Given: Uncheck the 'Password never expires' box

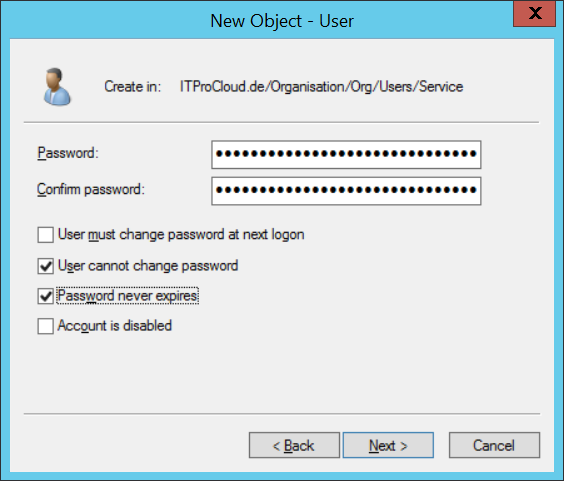Looking at the screenshot, I should coord(46,296).
